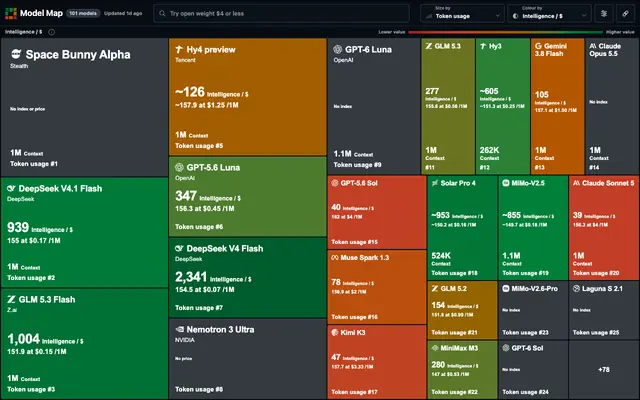Screen dimensions: 640x400
Task: Click 'Token usage #17' on Kimi K3
Action: tap(354, 392)
